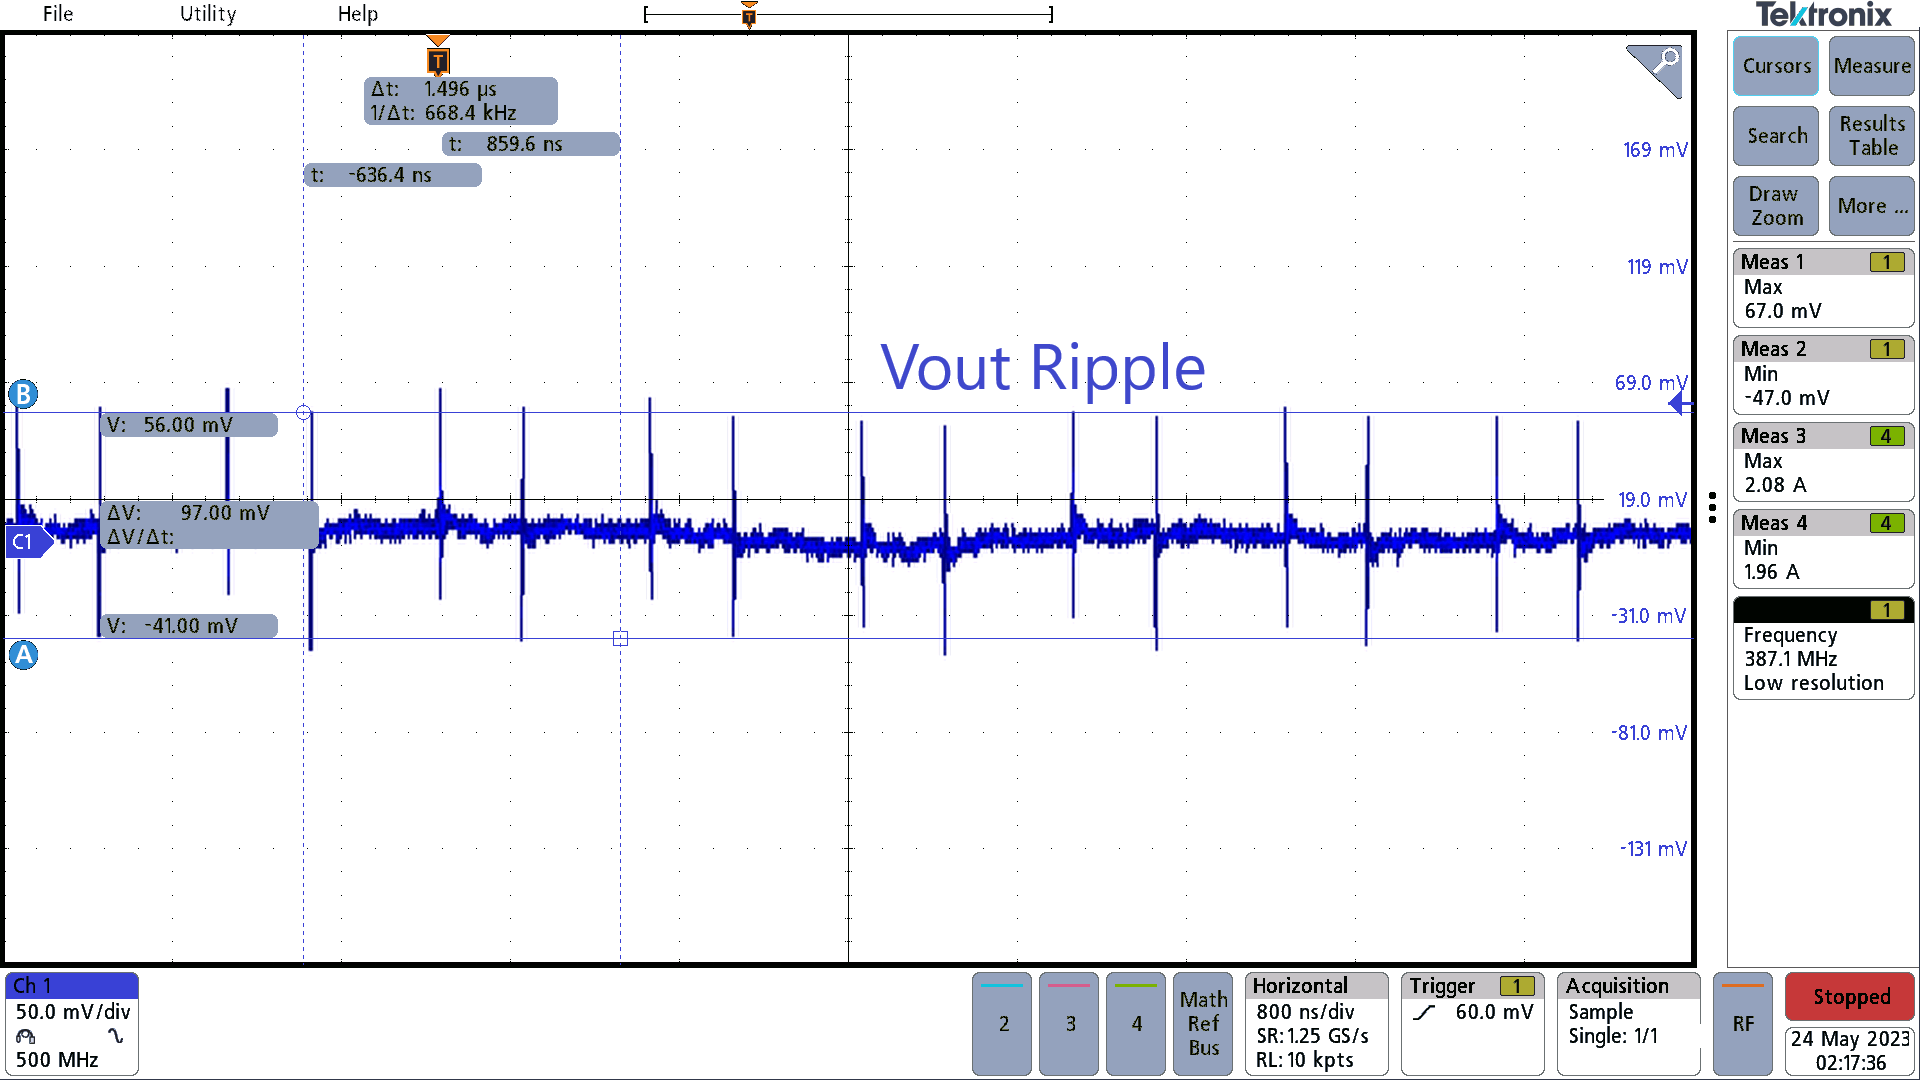The image size is (1920, 1080).
Task: Open the Results Table
Action: point(1871,136)
